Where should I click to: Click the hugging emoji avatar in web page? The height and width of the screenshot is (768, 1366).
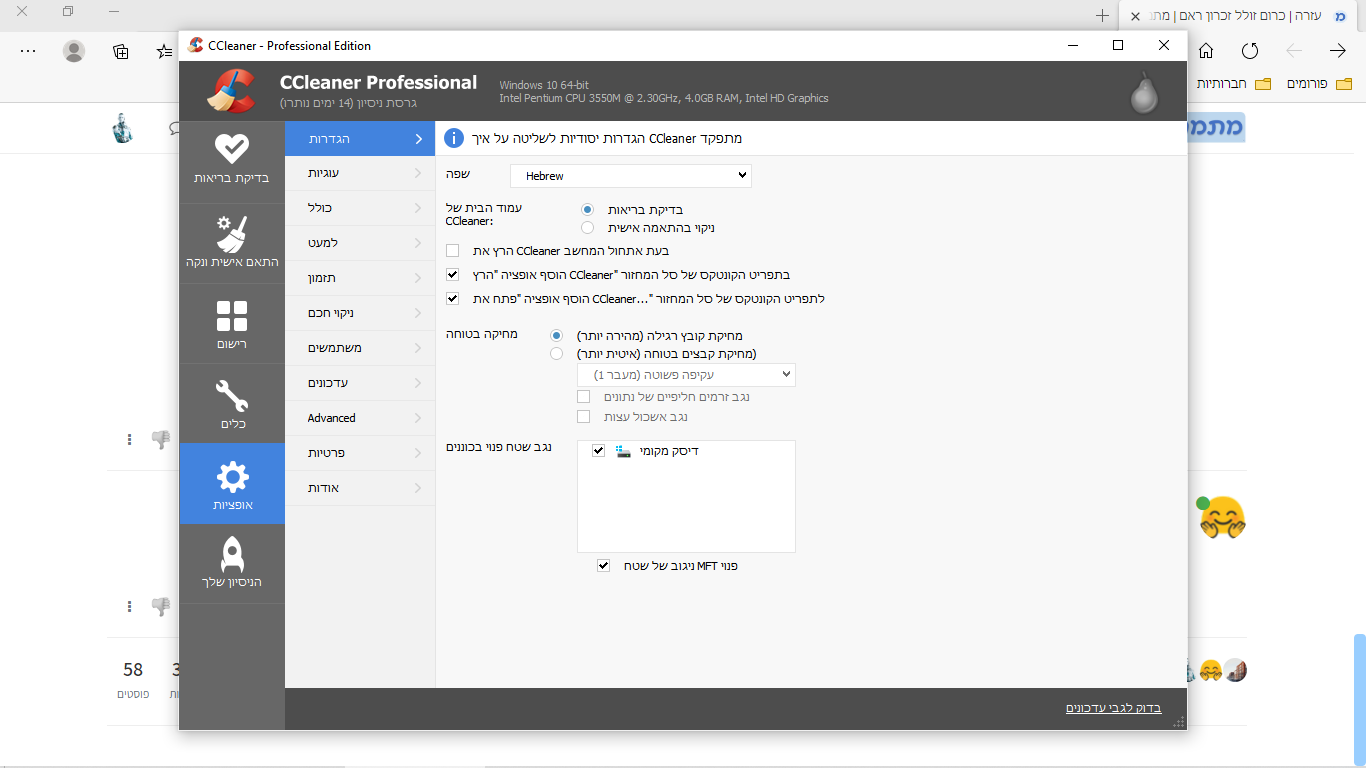(1222, 517)
